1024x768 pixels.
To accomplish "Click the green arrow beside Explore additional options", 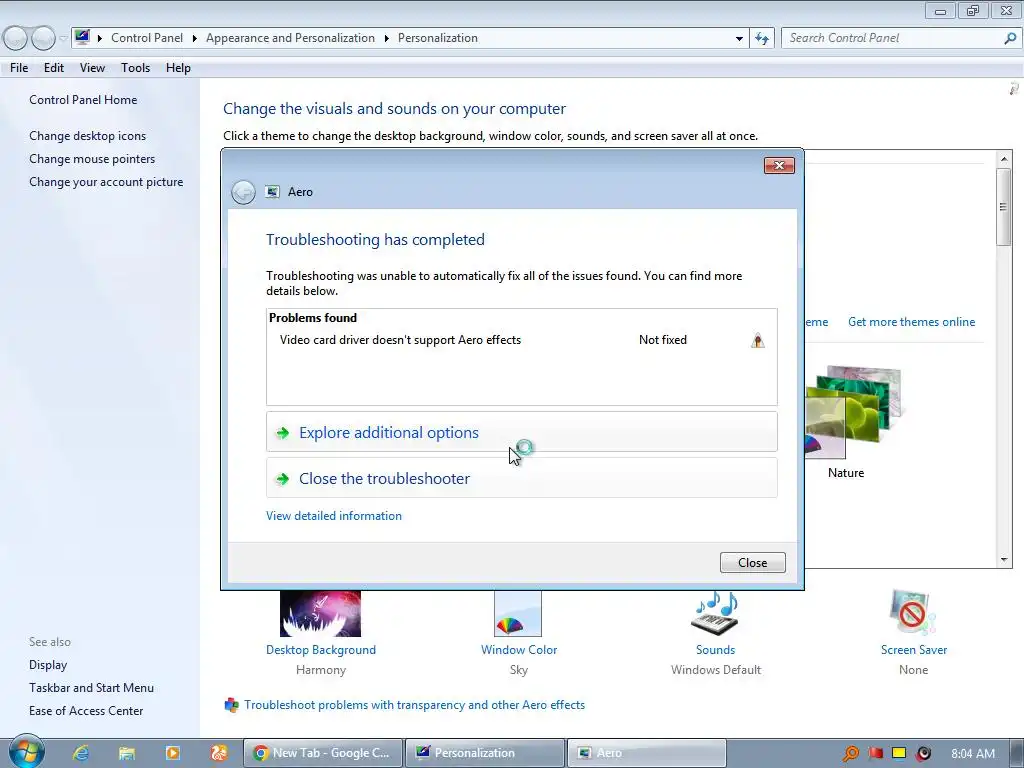I will coord(283,433).
